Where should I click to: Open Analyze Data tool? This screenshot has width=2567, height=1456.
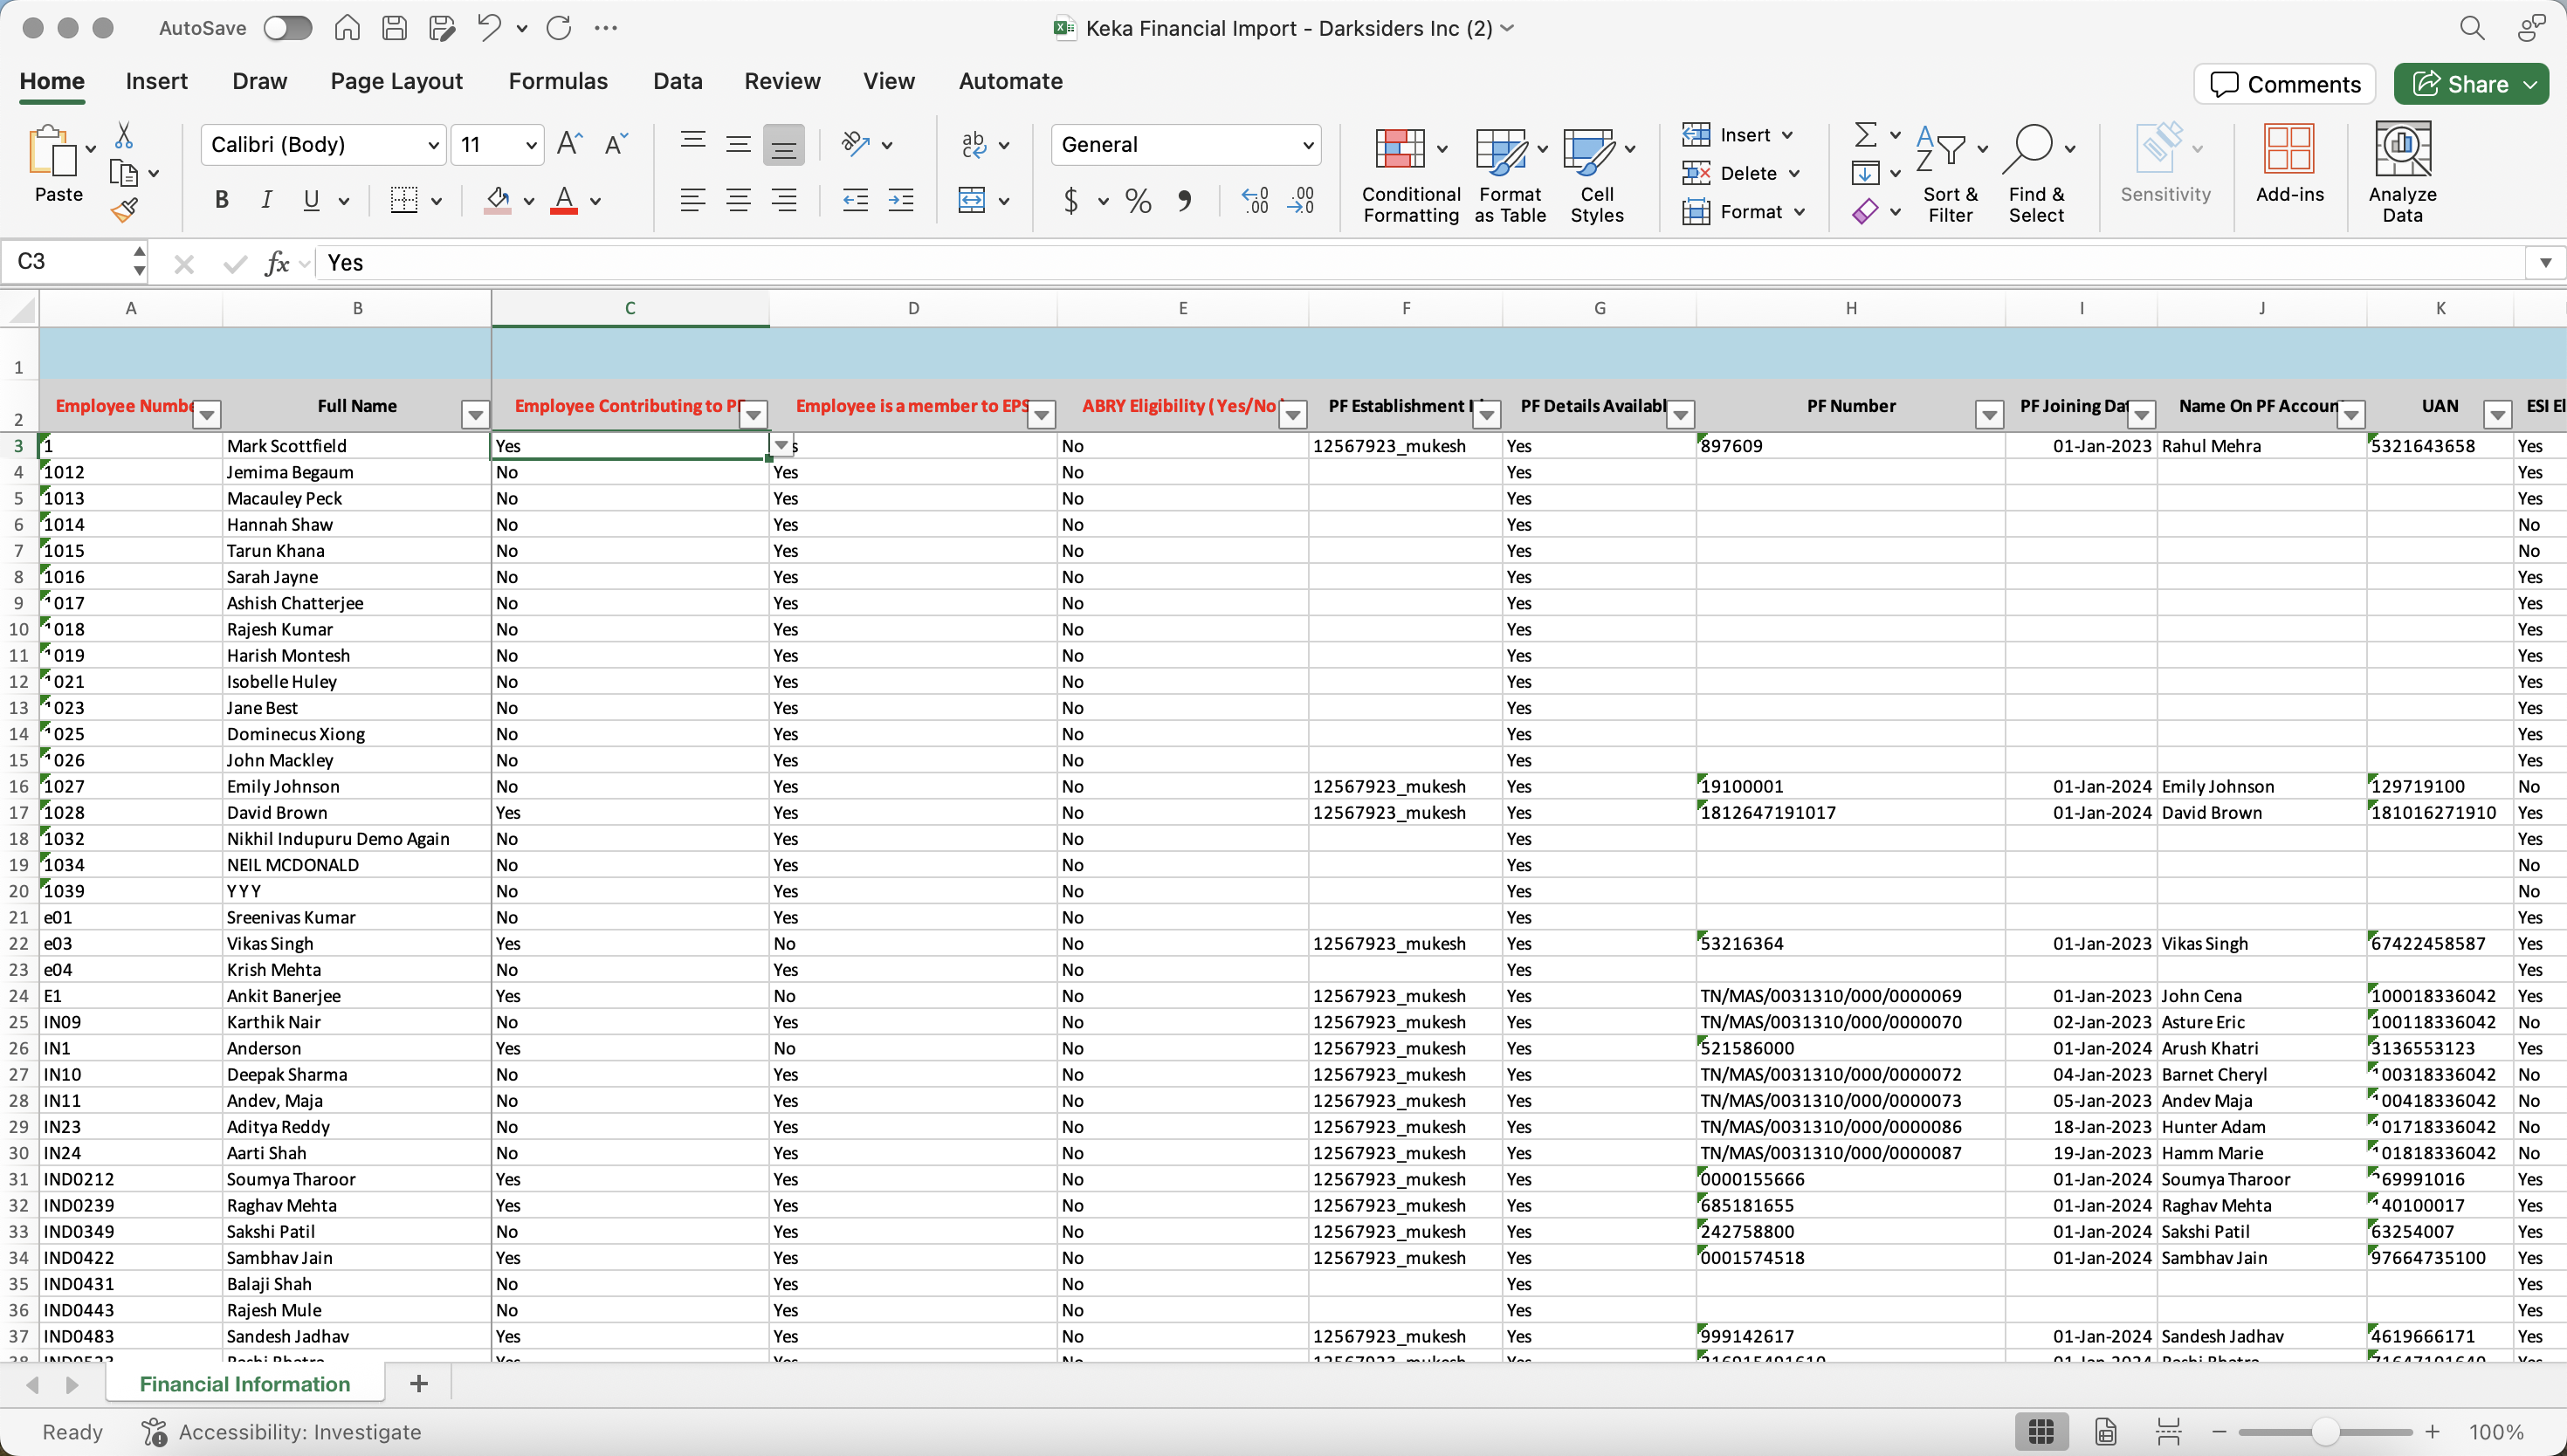(x=2401, y=150)
